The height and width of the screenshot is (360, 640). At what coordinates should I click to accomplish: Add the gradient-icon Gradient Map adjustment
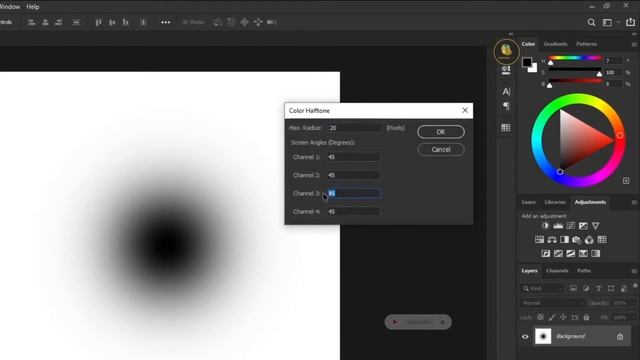pos(596,253)
